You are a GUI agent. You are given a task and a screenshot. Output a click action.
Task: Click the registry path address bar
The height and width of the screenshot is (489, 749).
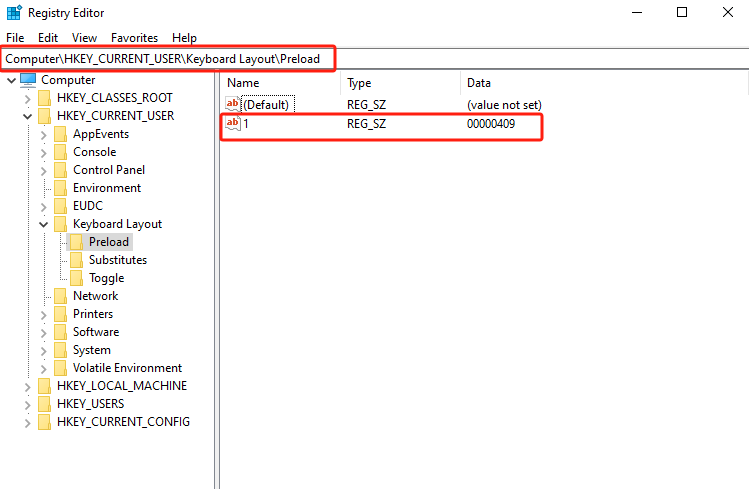coord(374,59)
